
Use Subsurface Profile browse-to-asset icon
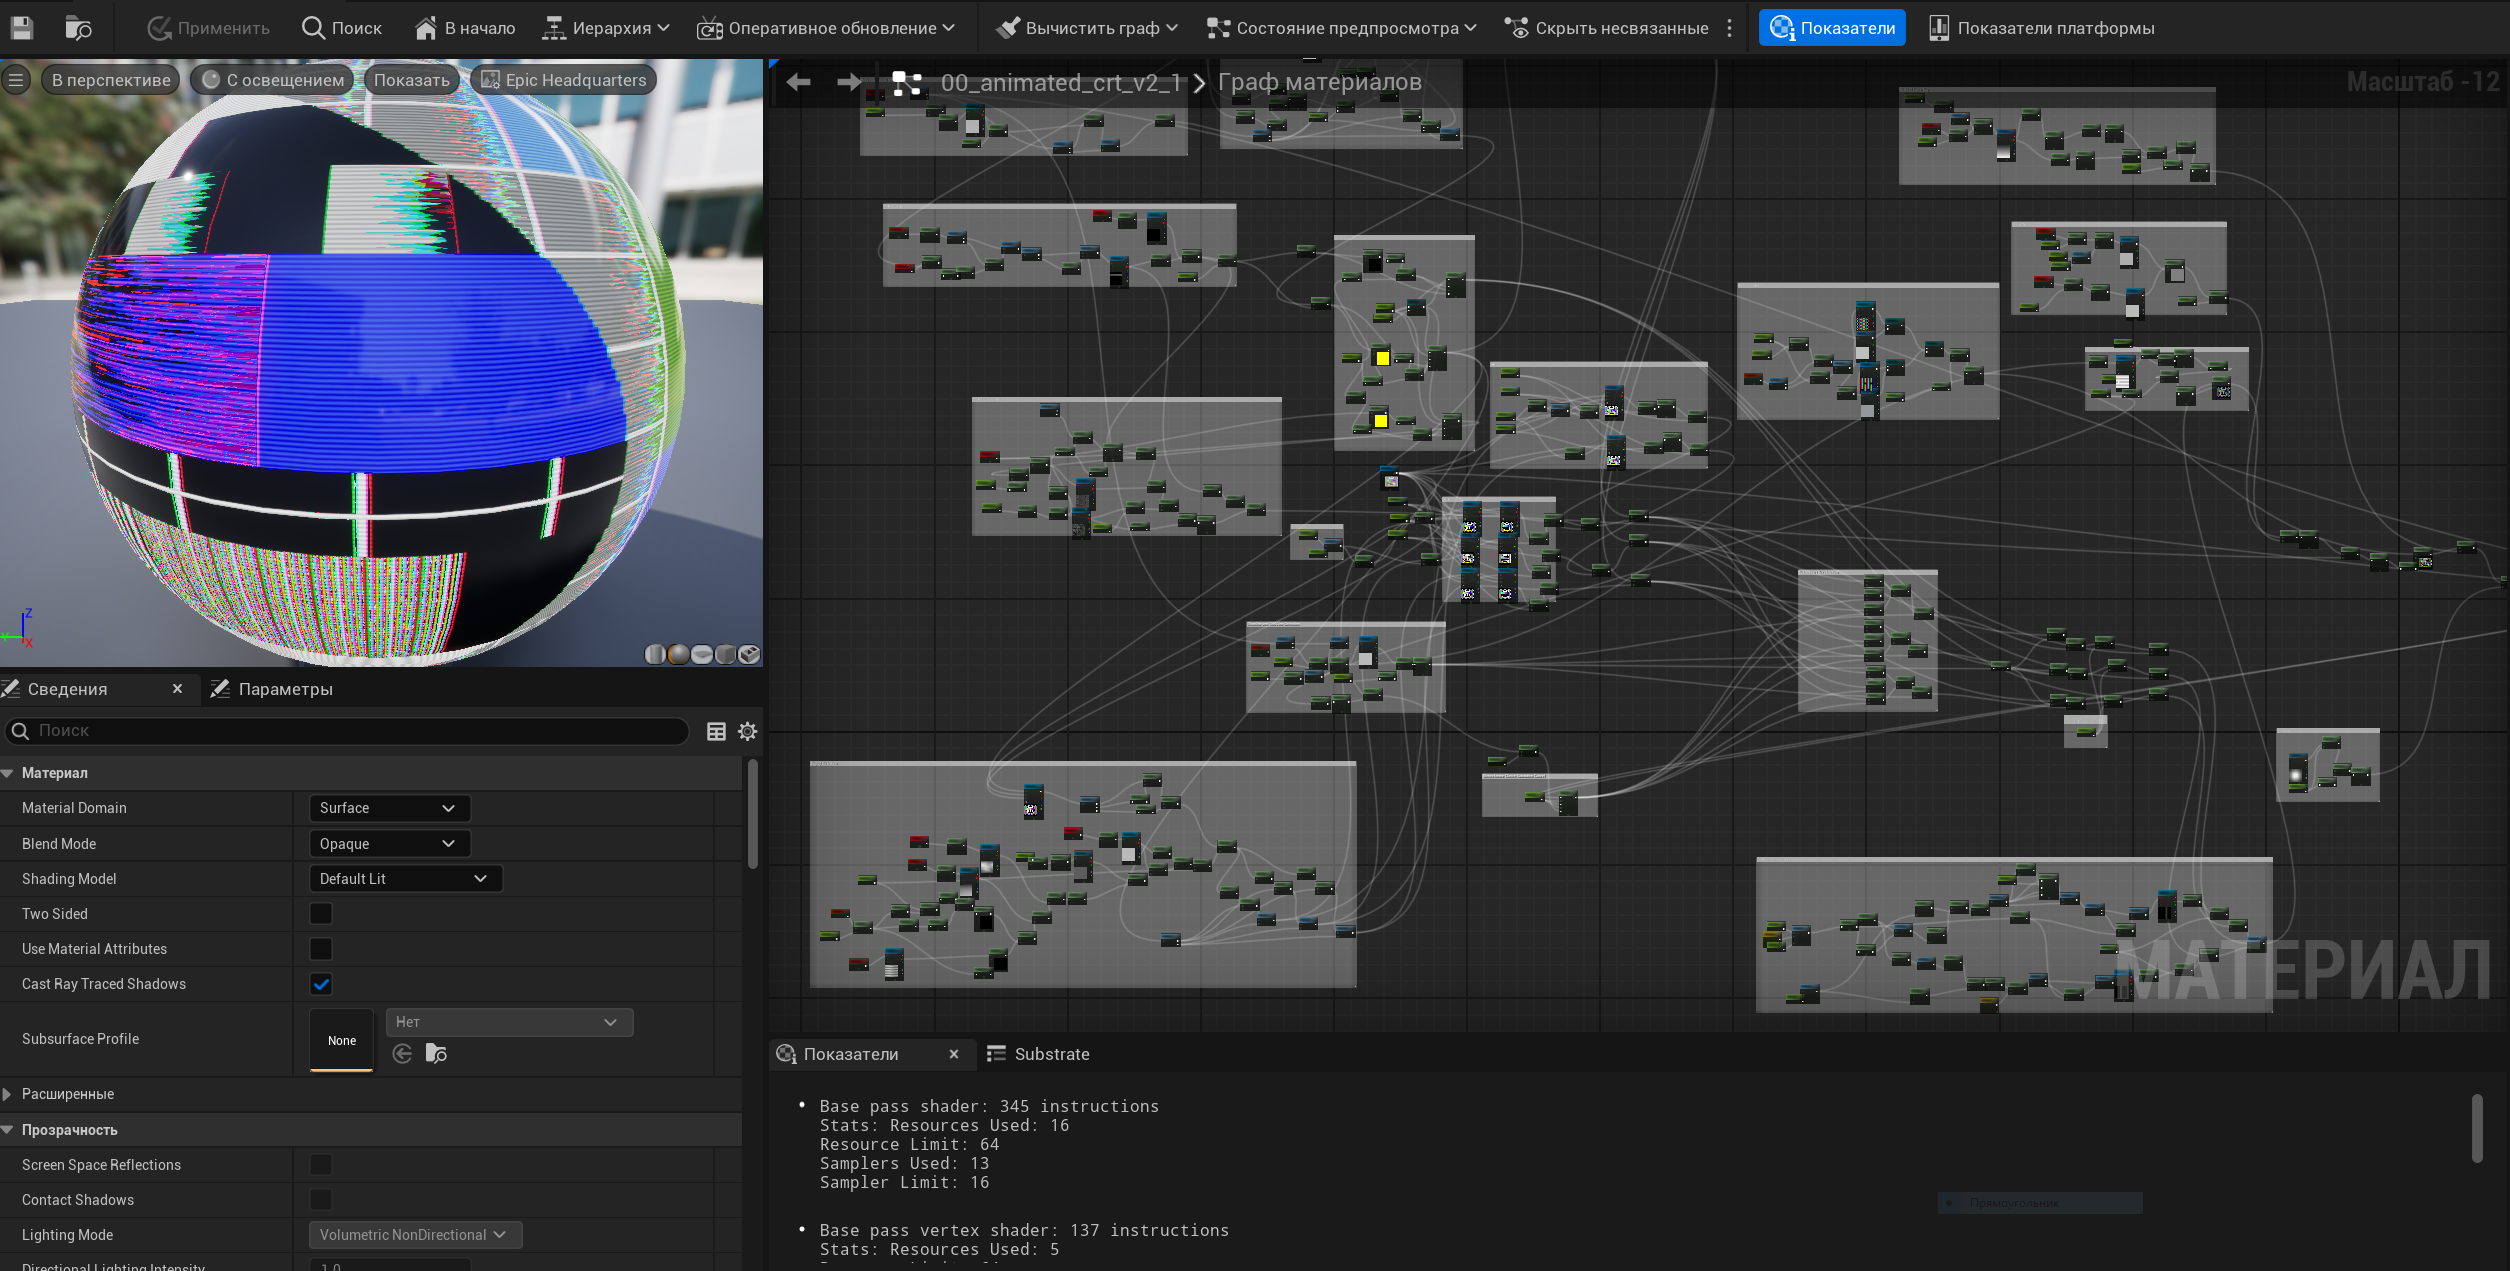436,1053
